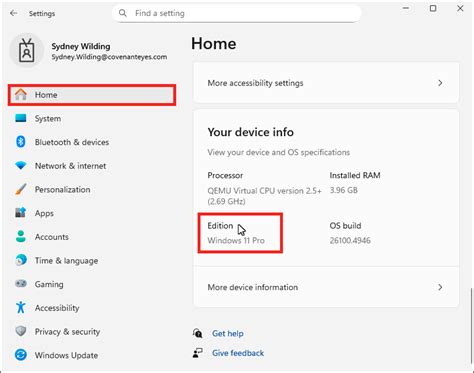Image resolution: width=474 pixels, height=373 pixels.
Task: Open the Home settings page
Action: pyautogui.click(x=92, y=95)
